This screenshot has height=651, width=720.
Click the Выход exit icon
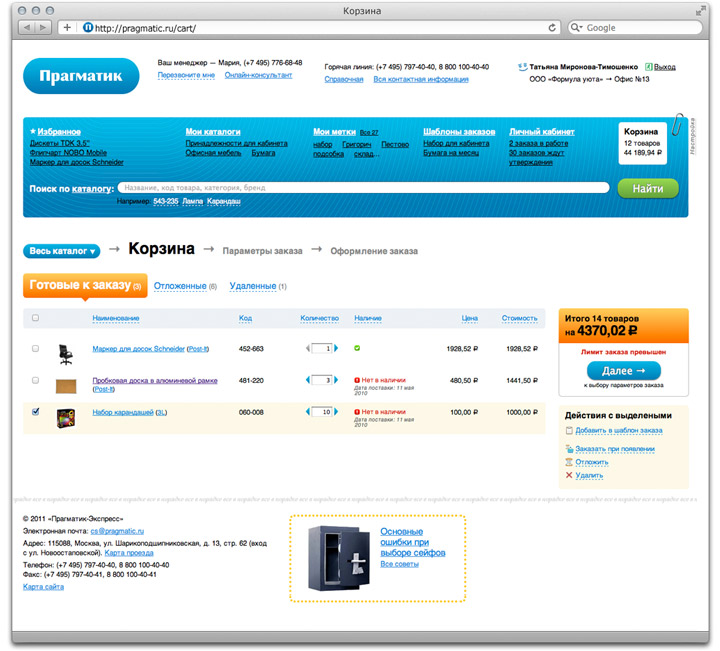pos(649,67)
